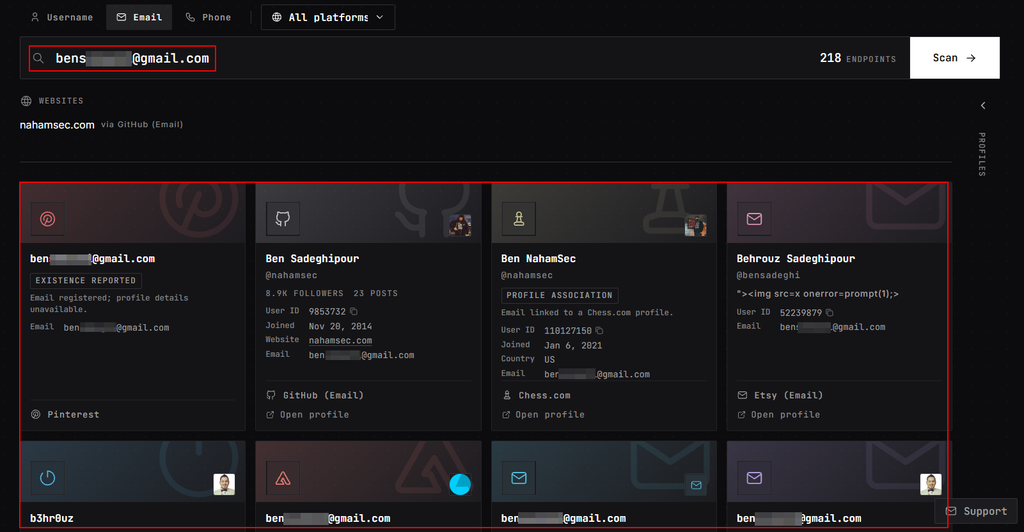Click the Websites globe icon
The image size is (1024, 532).
pos(26,101)
